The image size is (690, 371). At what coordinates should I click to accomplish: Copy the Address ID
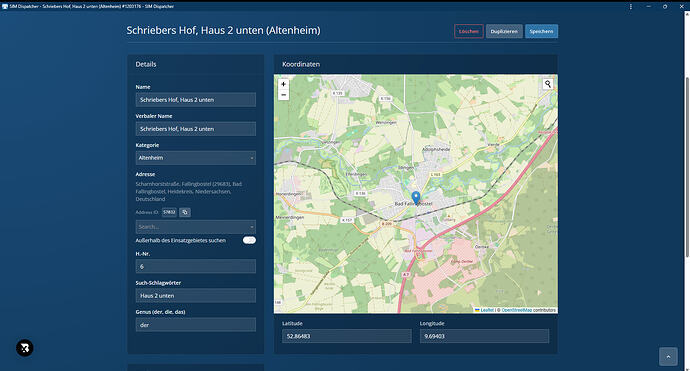(x=185, y=212)
